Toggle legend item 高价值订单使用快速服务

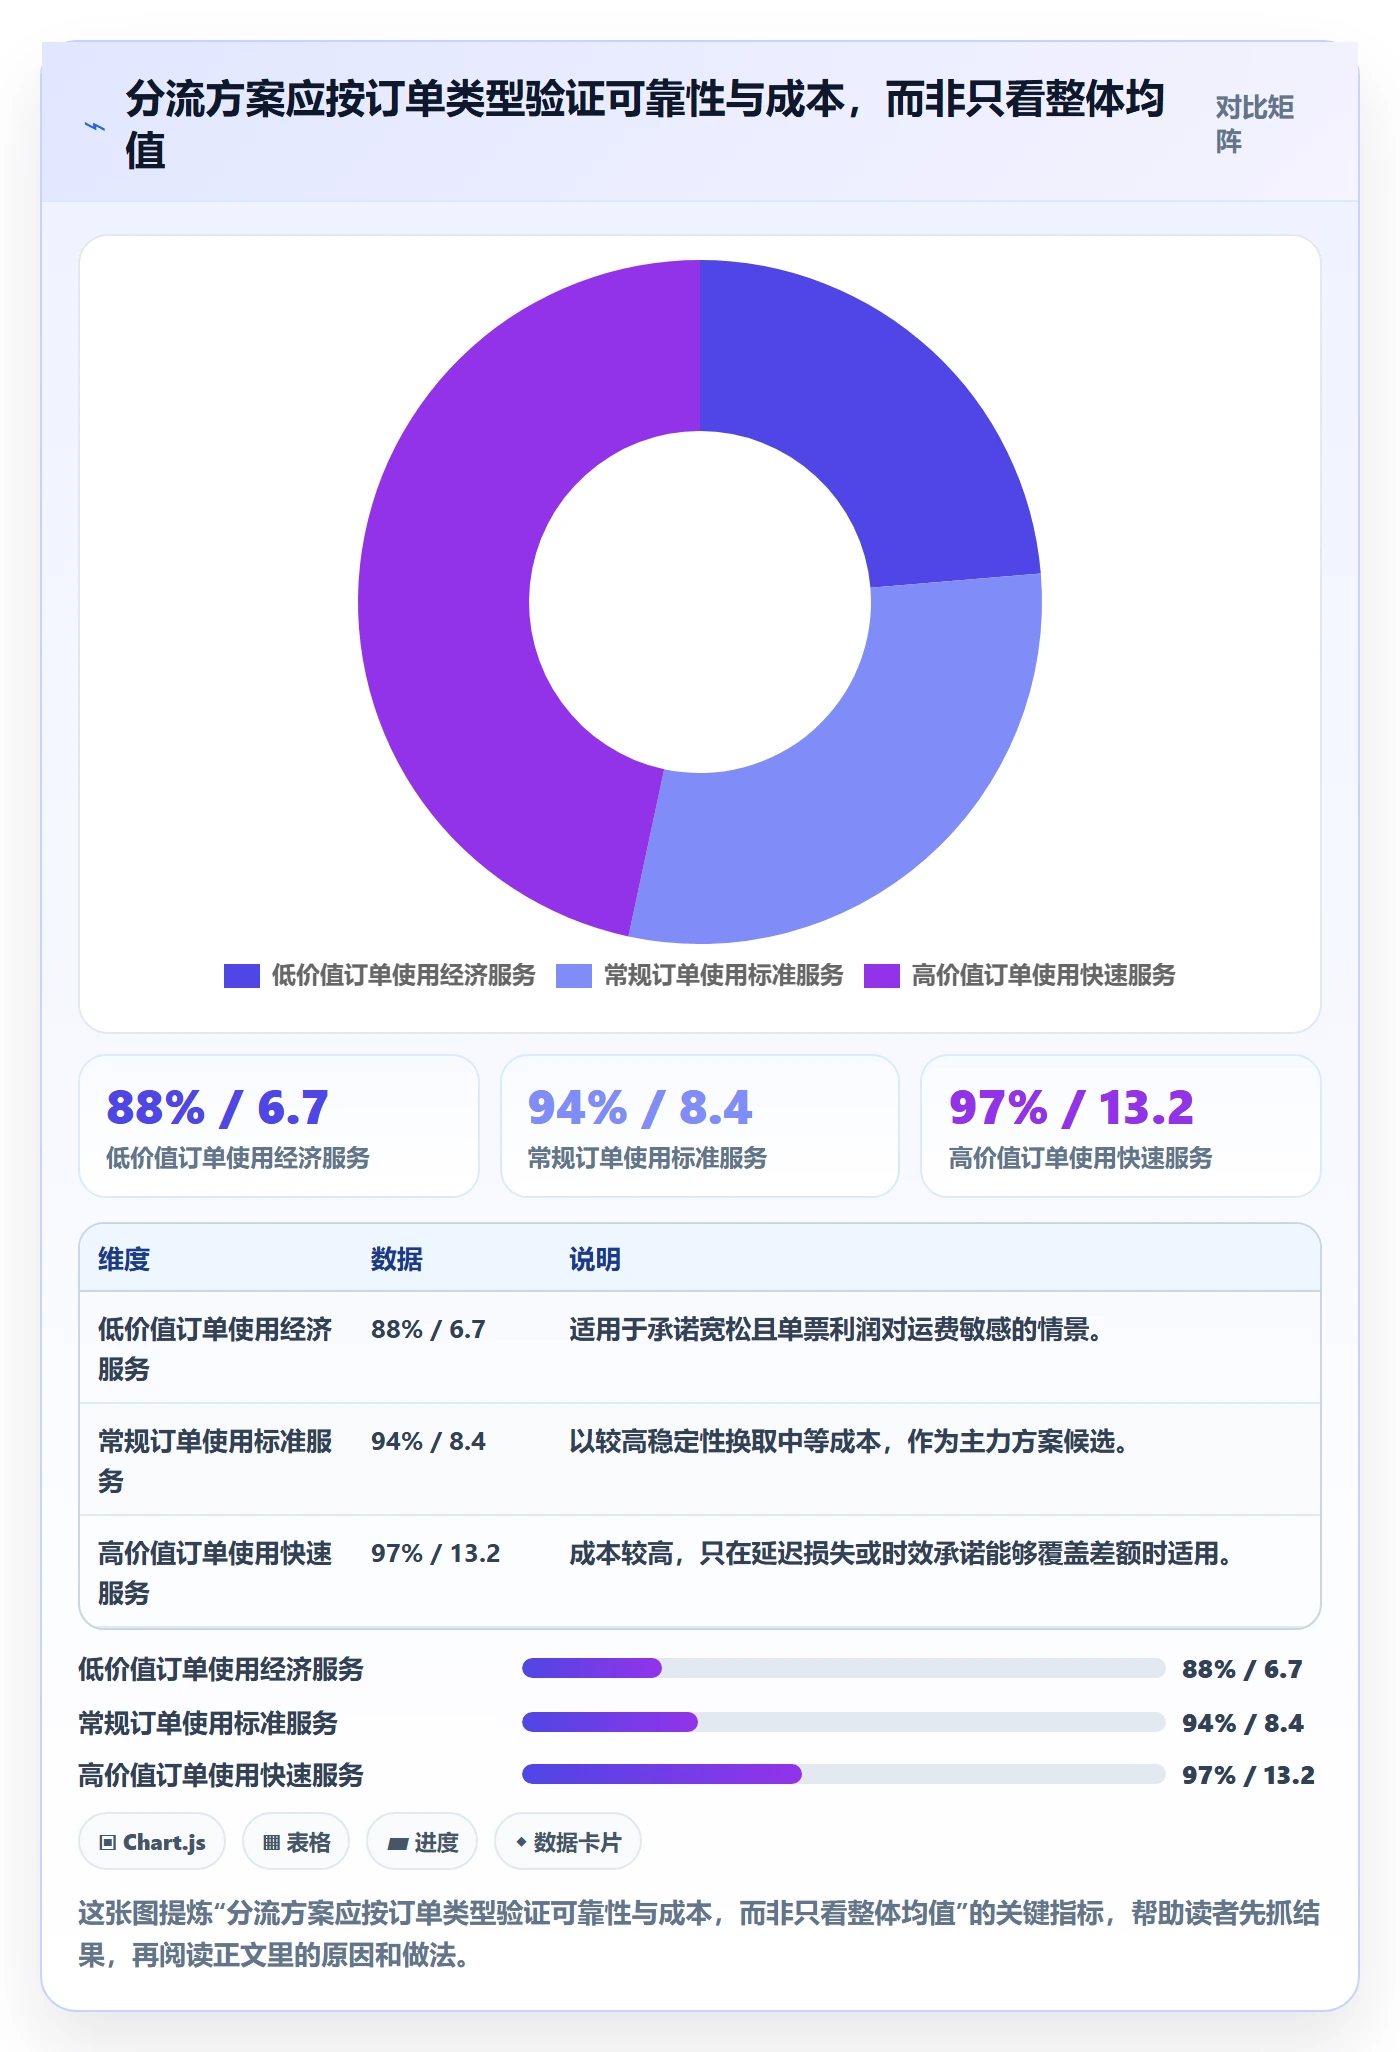(1020, 975)
